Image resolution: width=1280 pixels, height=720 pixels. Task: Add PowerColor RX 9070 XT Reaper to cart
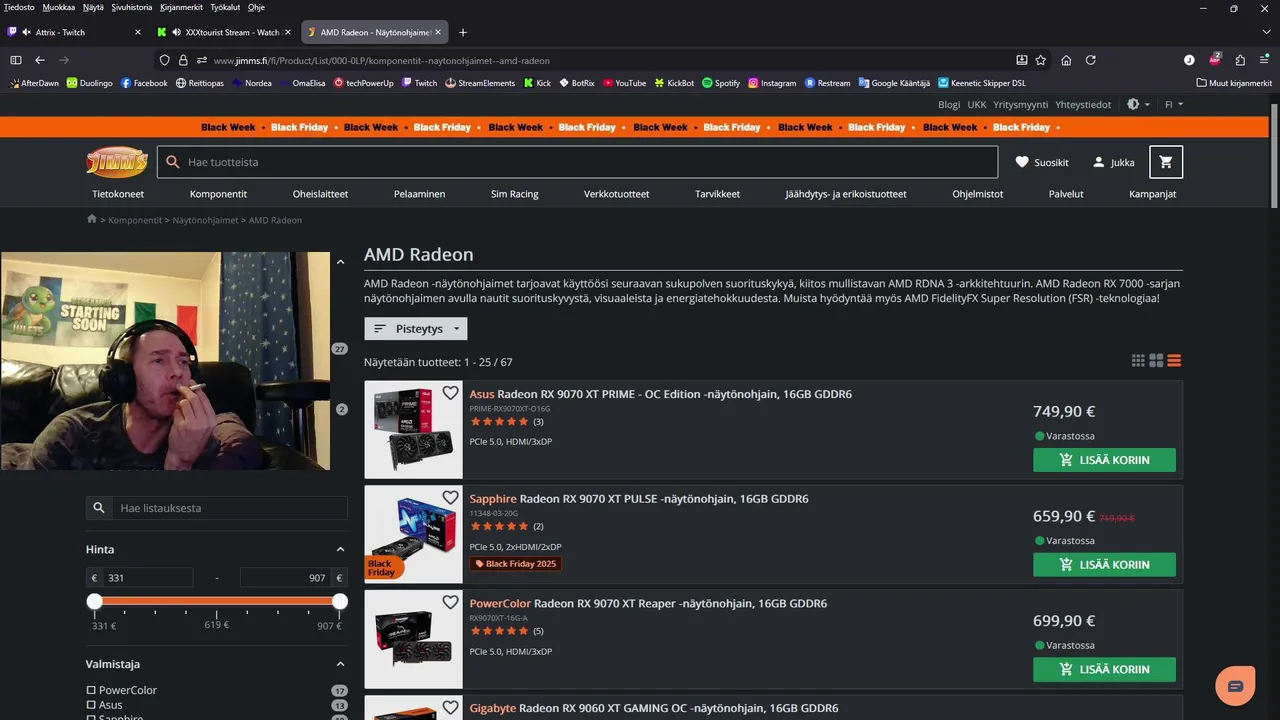[x=1104, y=669]
